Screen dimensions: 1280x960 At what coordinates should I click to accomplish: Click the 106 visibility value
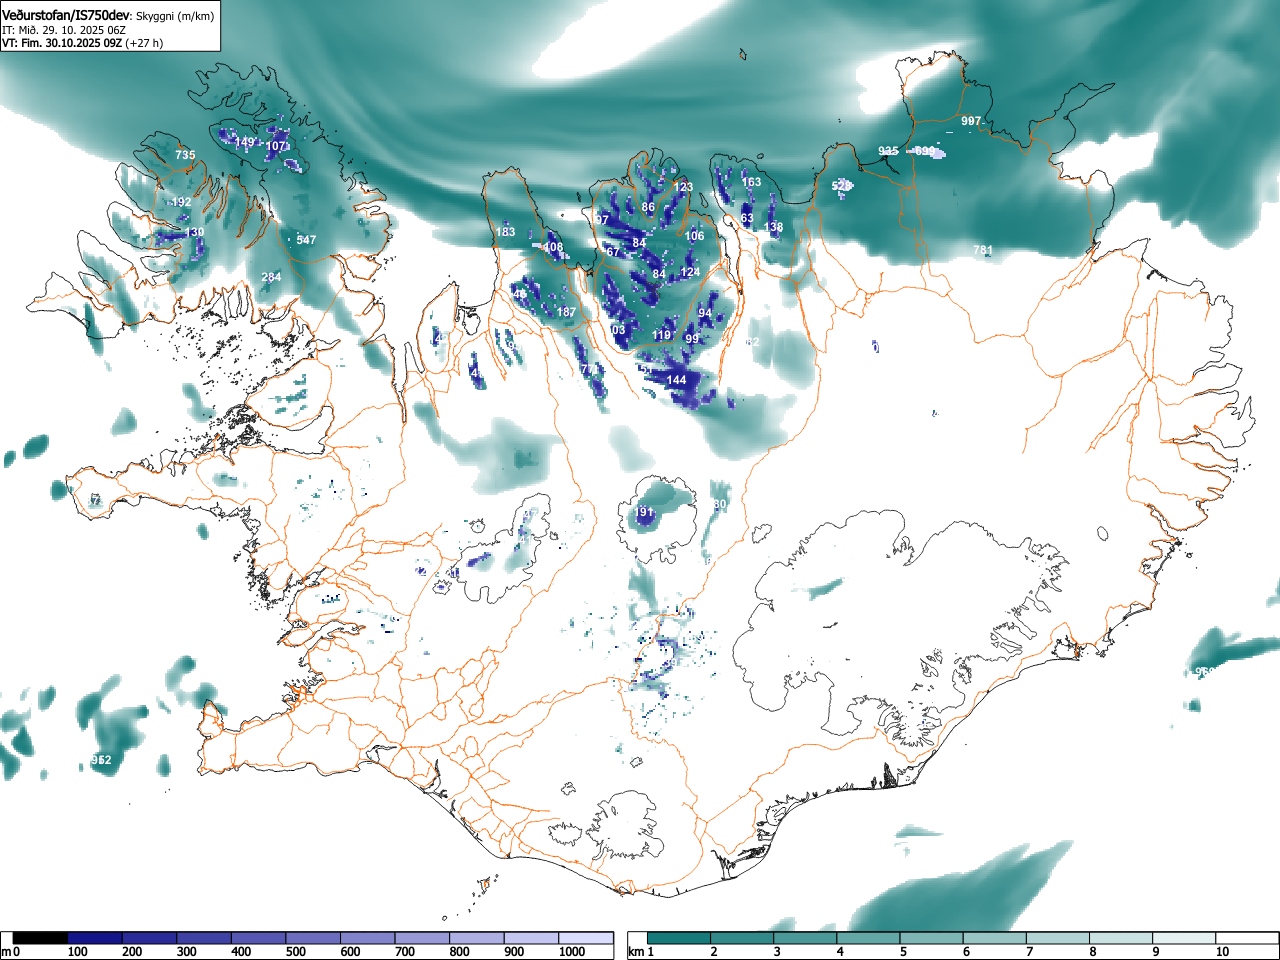[x=694, y=236]
